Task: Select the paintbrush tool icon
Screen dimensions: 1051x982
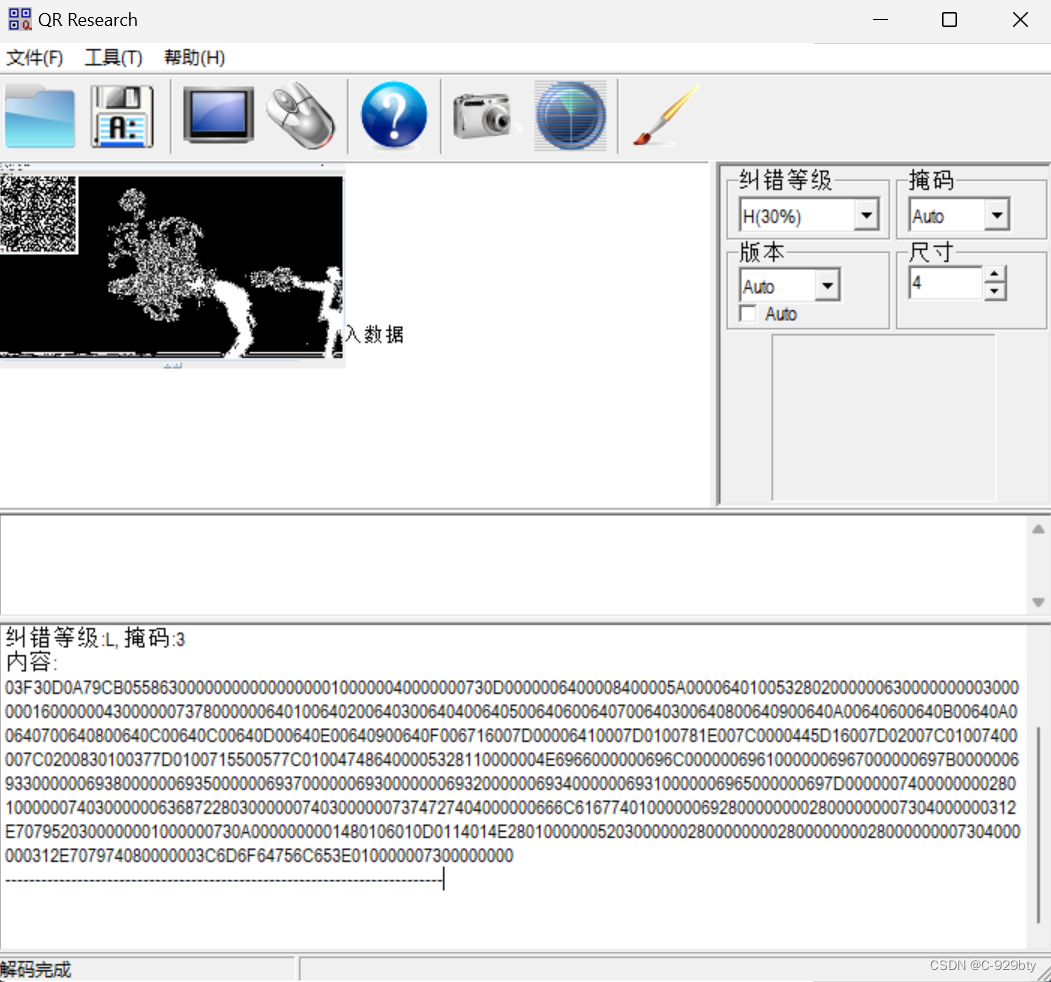Action: point(666,115)
